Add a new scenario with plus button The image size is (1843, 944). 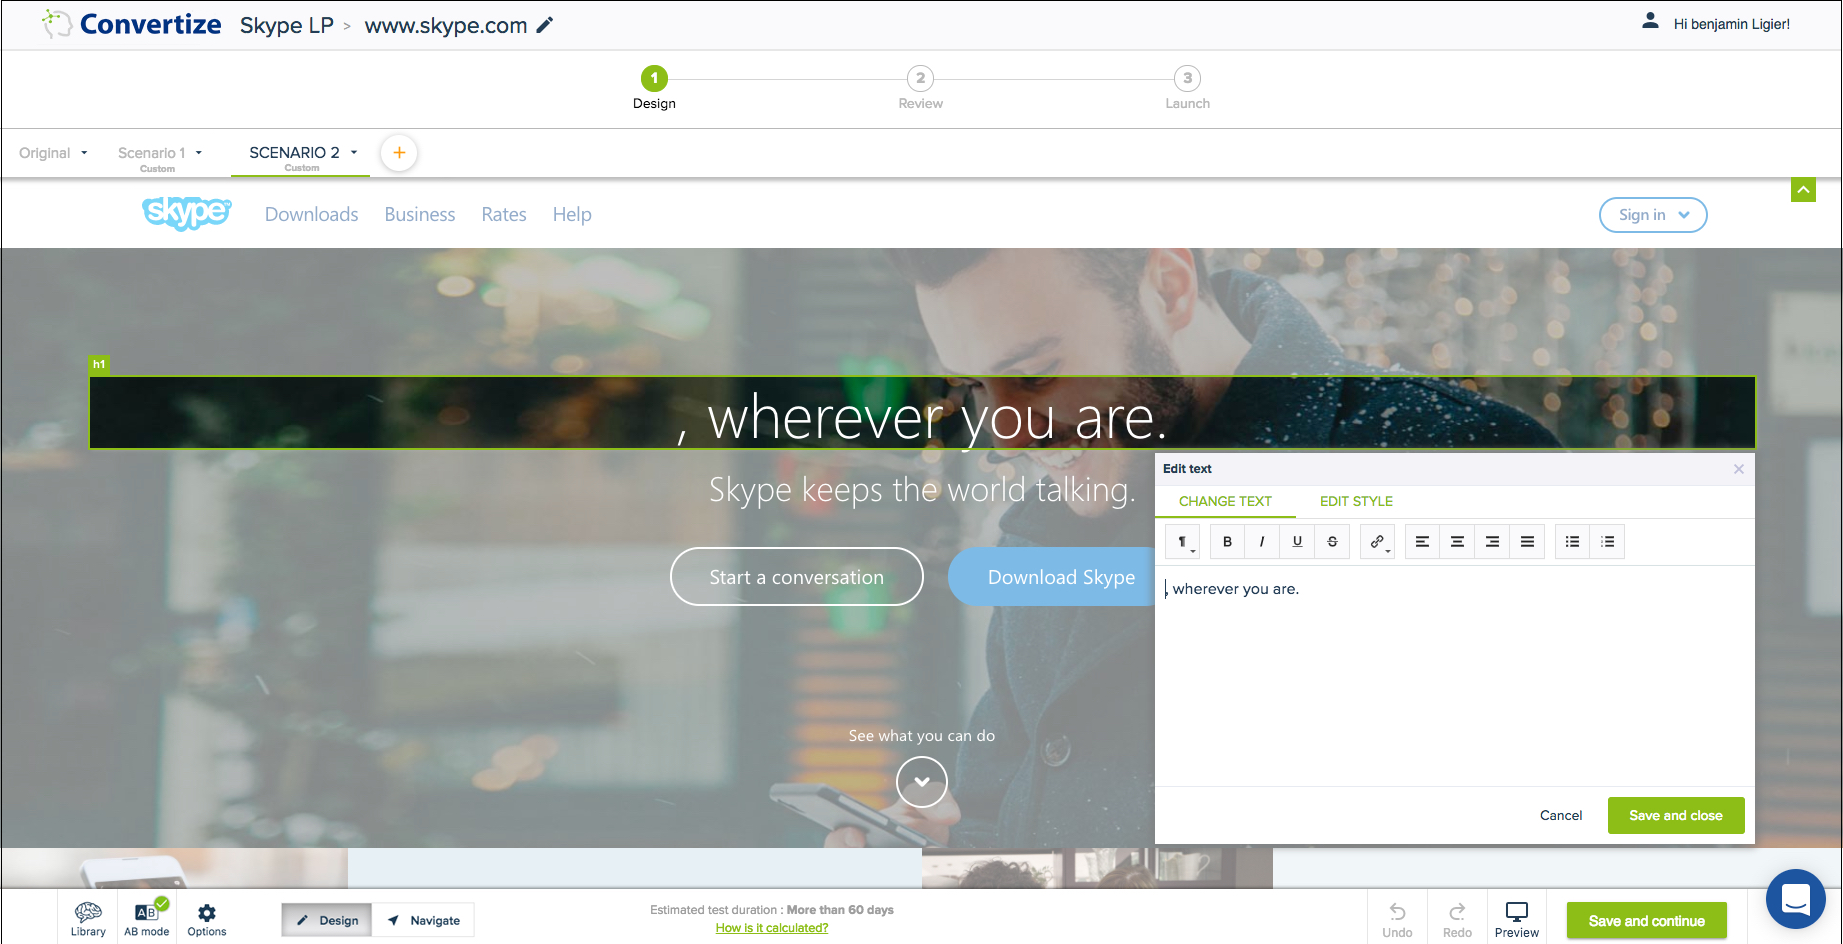coord(399,153)
